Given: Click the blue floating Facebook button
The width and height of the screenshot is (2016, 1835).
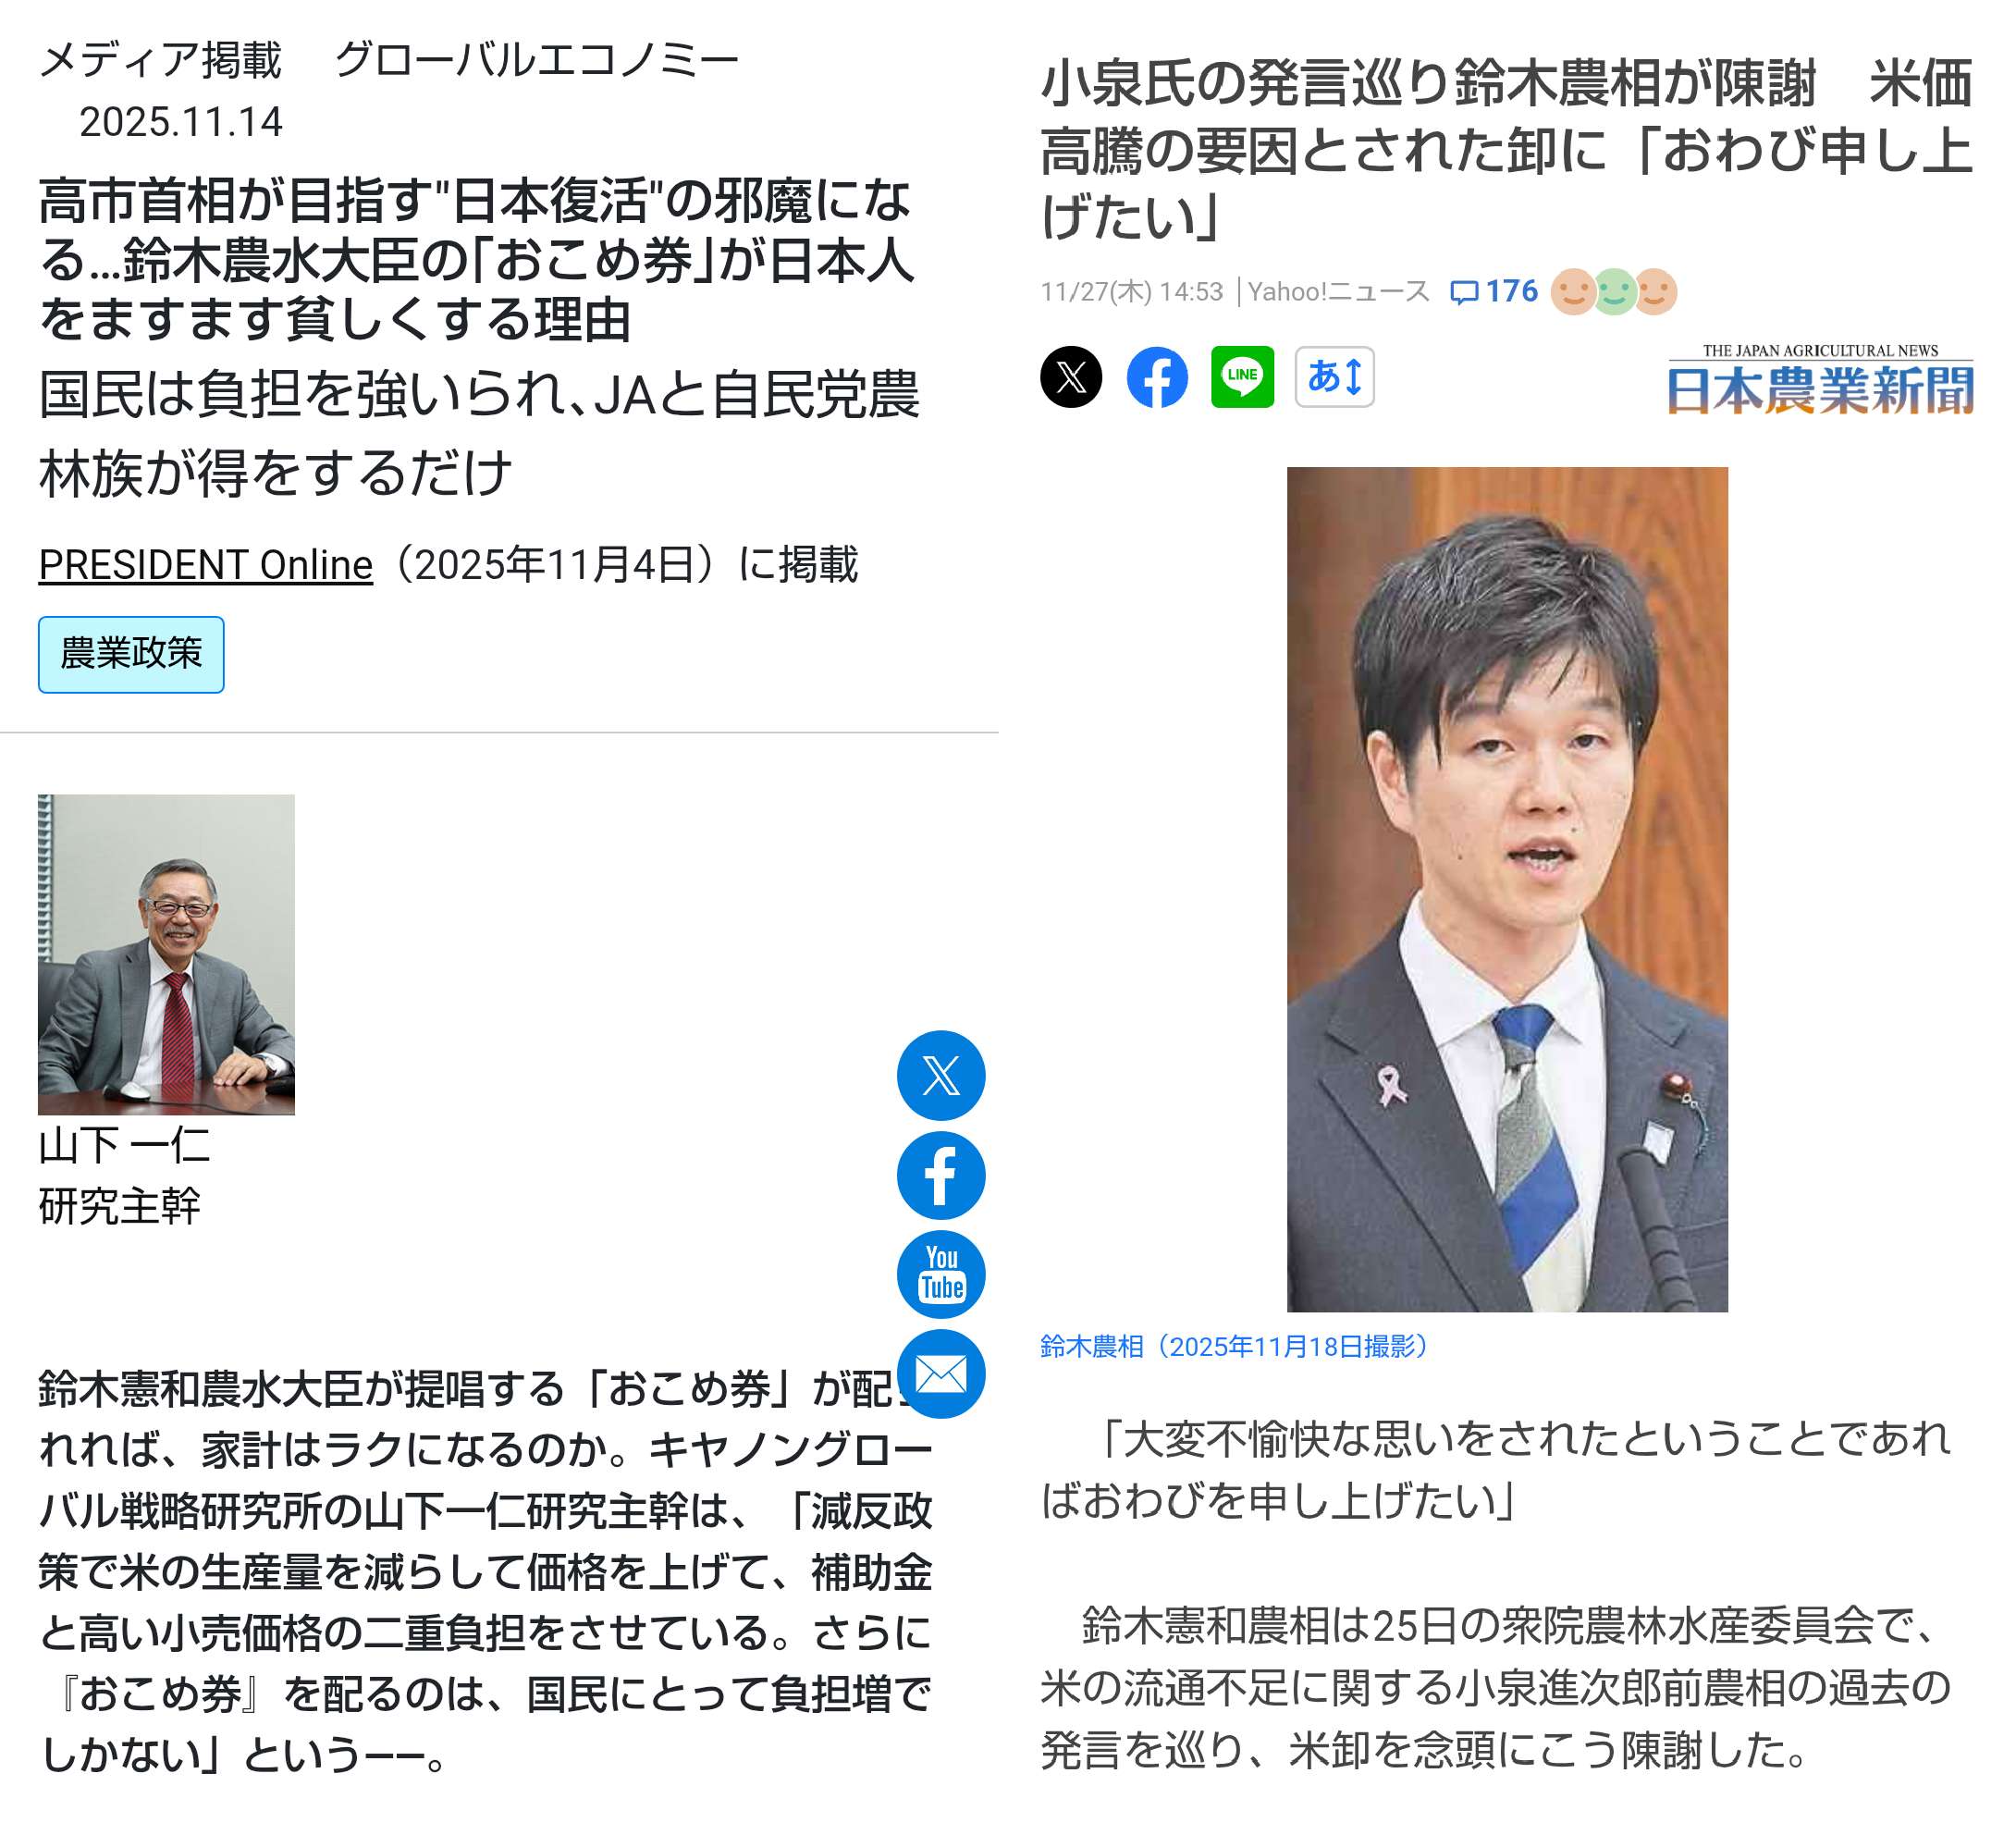Looking at the screenshot, I should click(941, 1175).
